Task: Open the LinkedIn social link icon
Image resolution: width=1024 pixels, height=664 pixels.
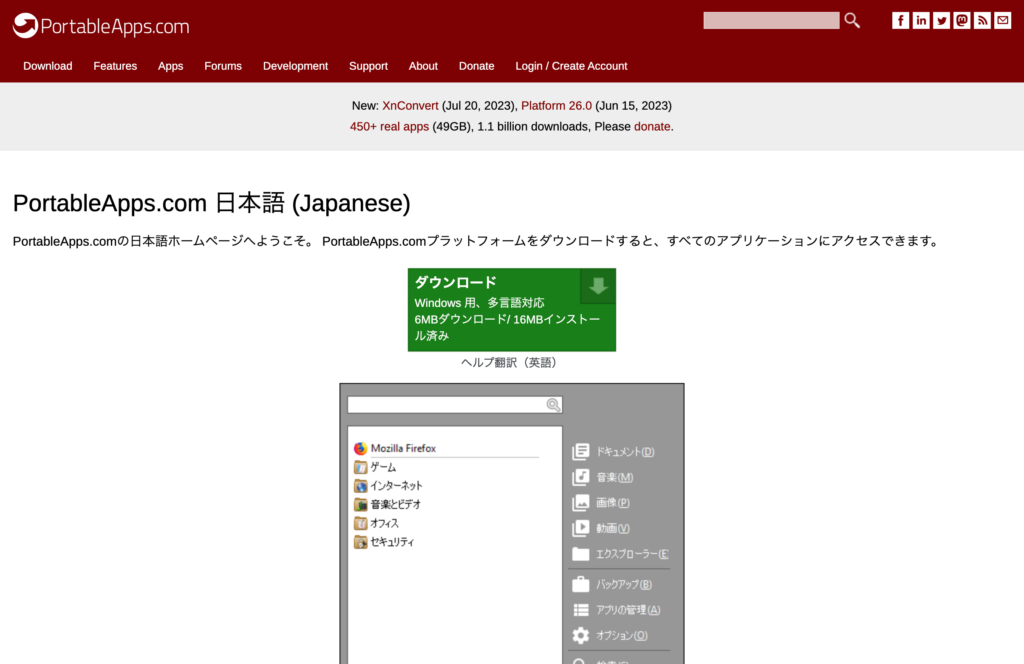Action: pos(921,21)
